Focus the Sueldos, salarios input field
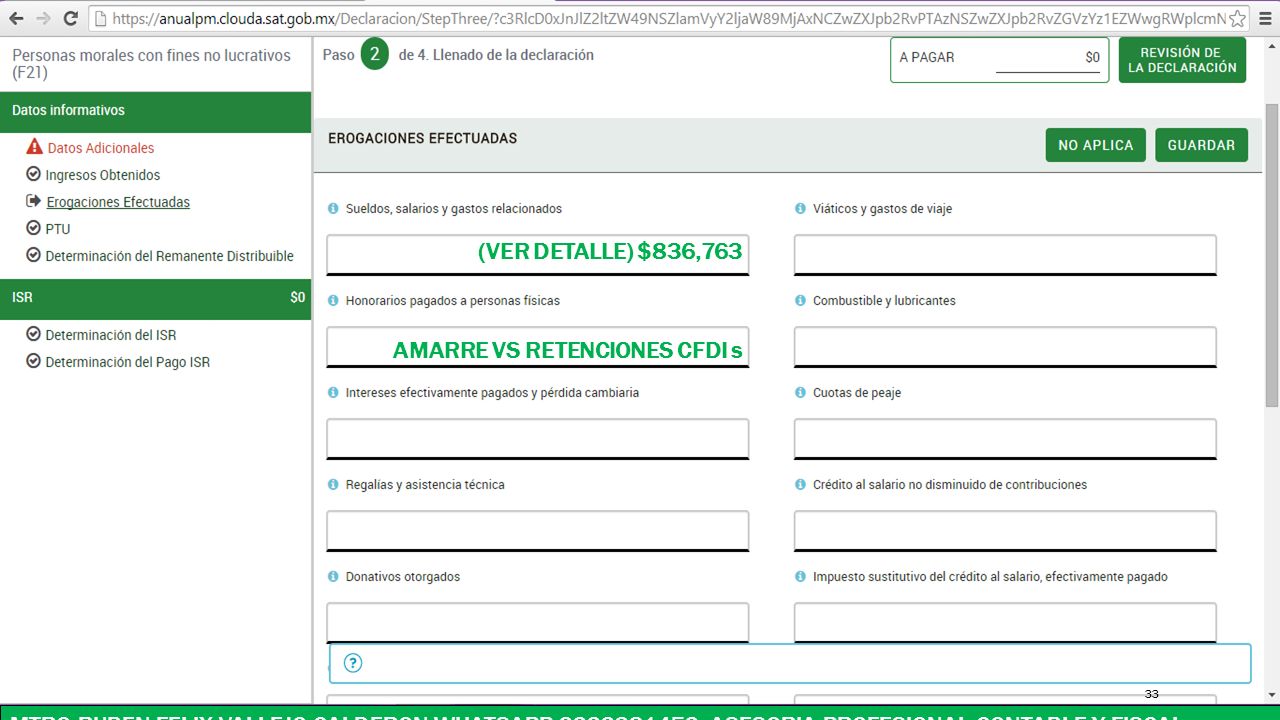Image resolution: width=1280 pixels, height=720 pixels. (537, 254)
